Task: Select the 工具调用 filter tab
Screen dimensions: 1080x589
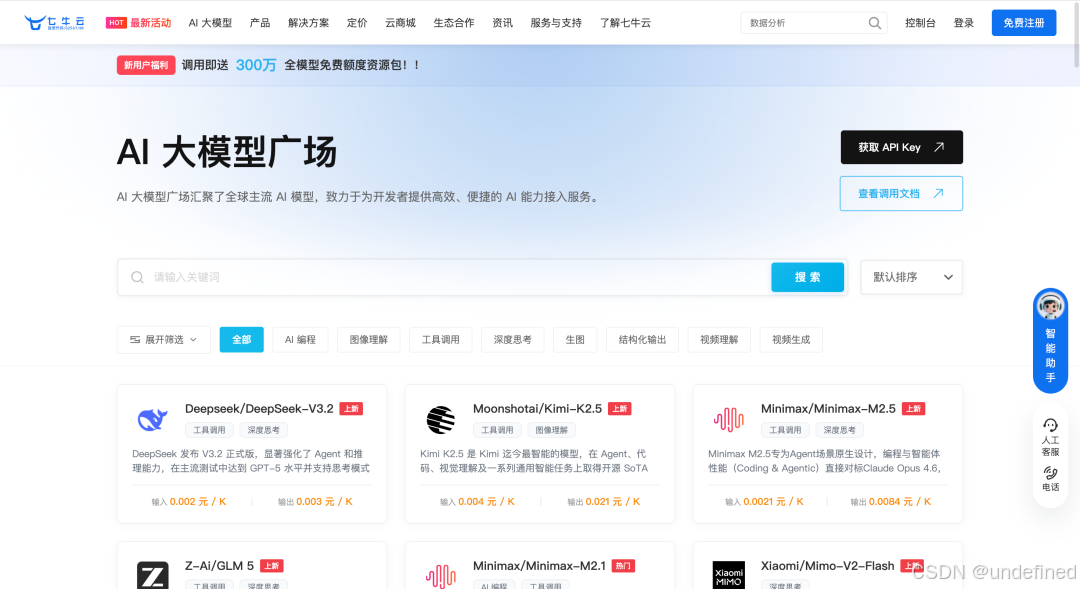Action: (441, 340)
